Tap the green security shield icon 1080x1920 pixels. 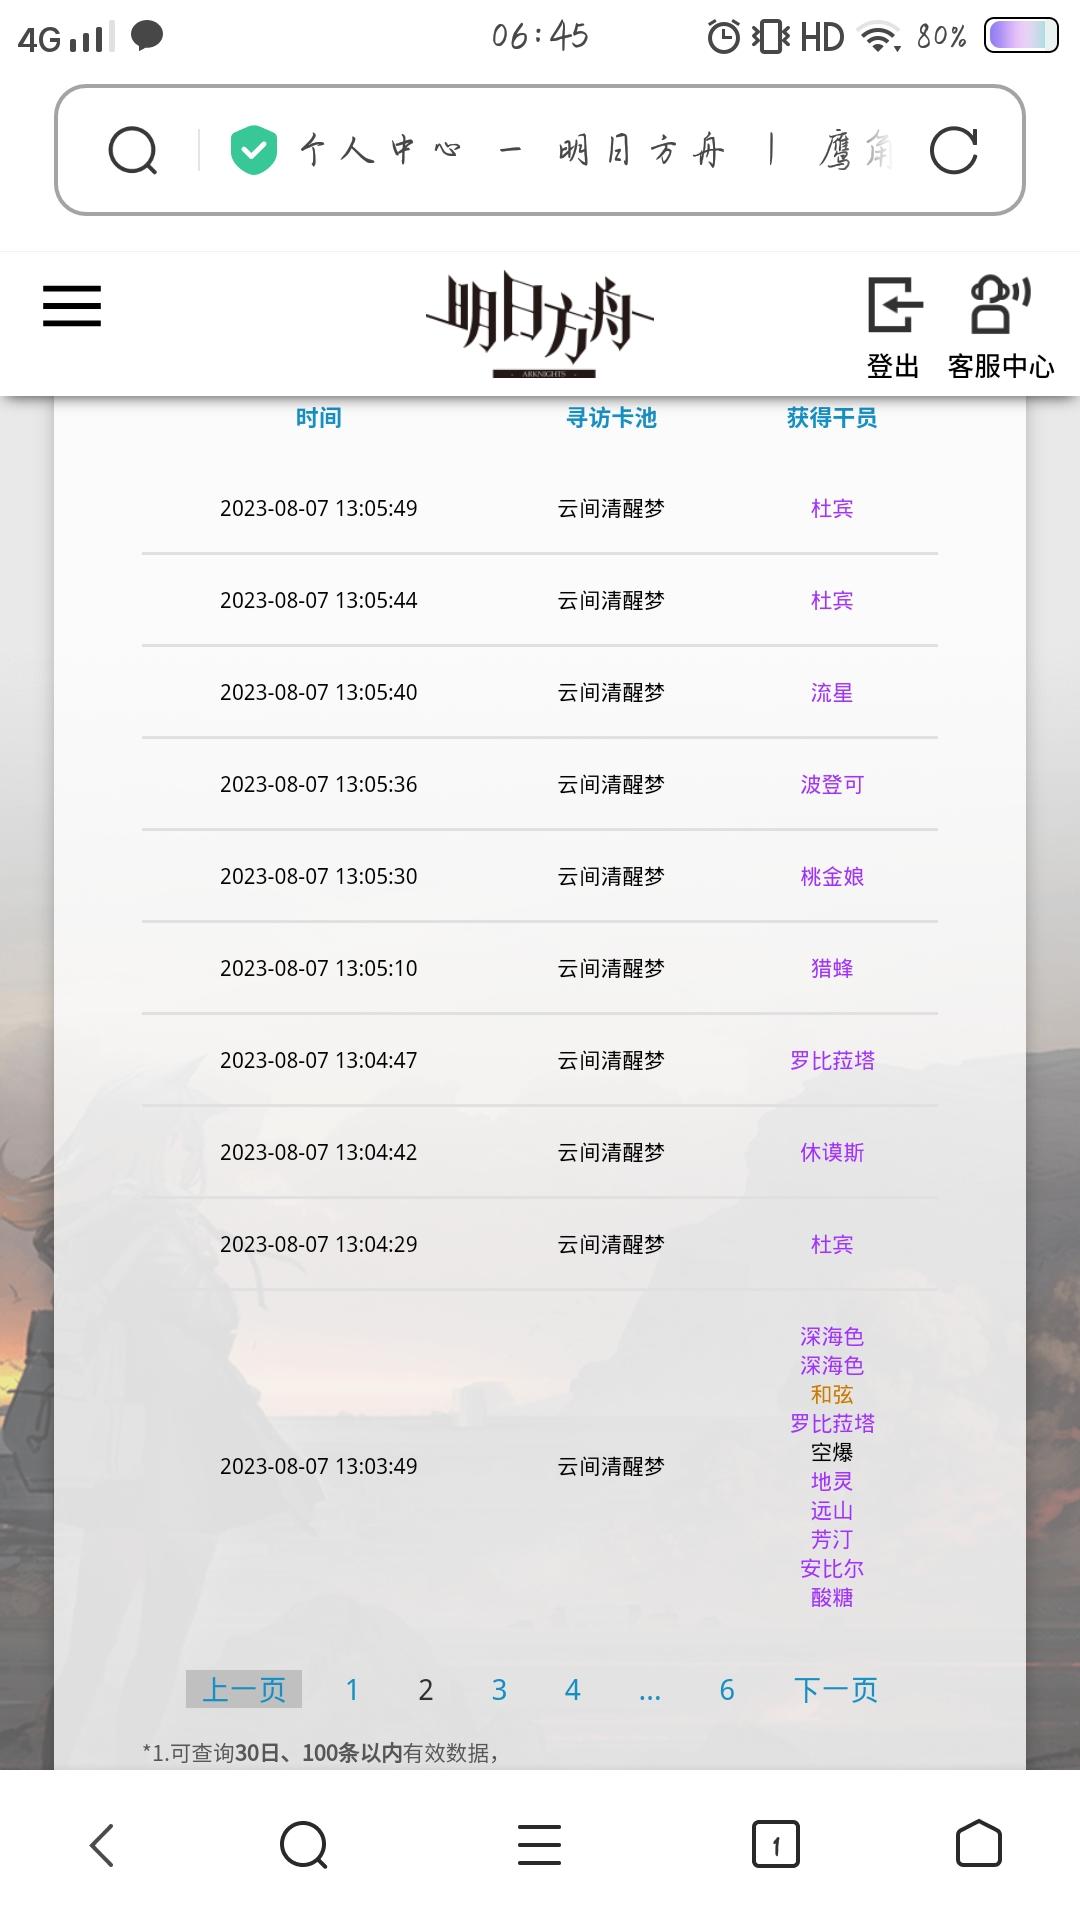[x=254, y=151]
